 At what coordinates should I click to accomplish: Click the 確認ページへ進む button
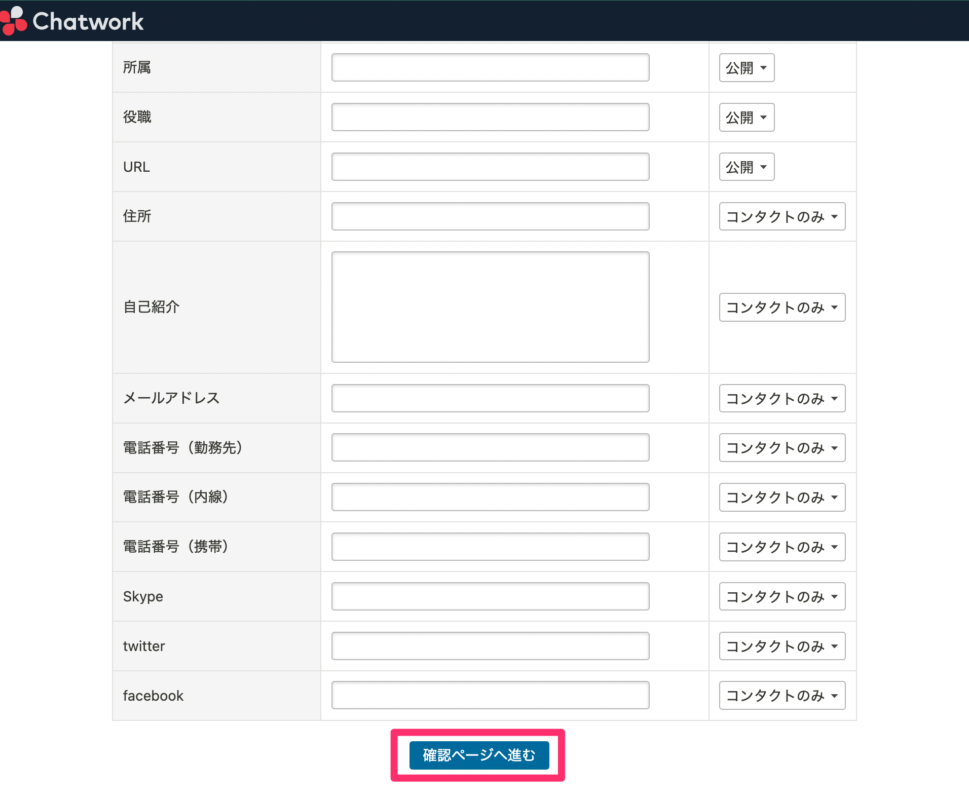coord(477,757)
